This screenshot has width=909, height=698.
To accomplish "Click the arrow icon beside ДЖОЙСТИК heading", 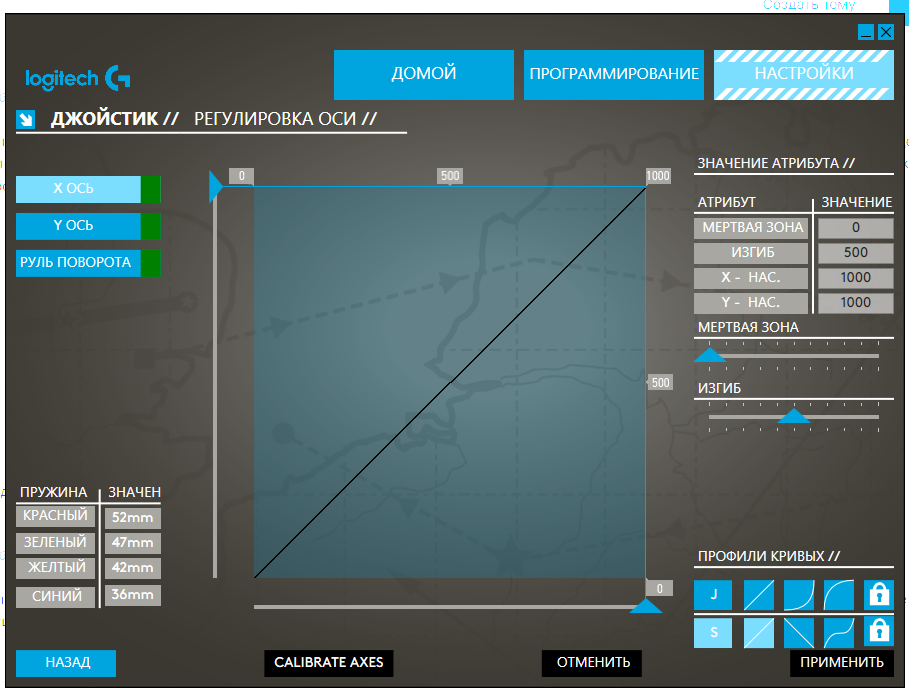I will [26, 119].
